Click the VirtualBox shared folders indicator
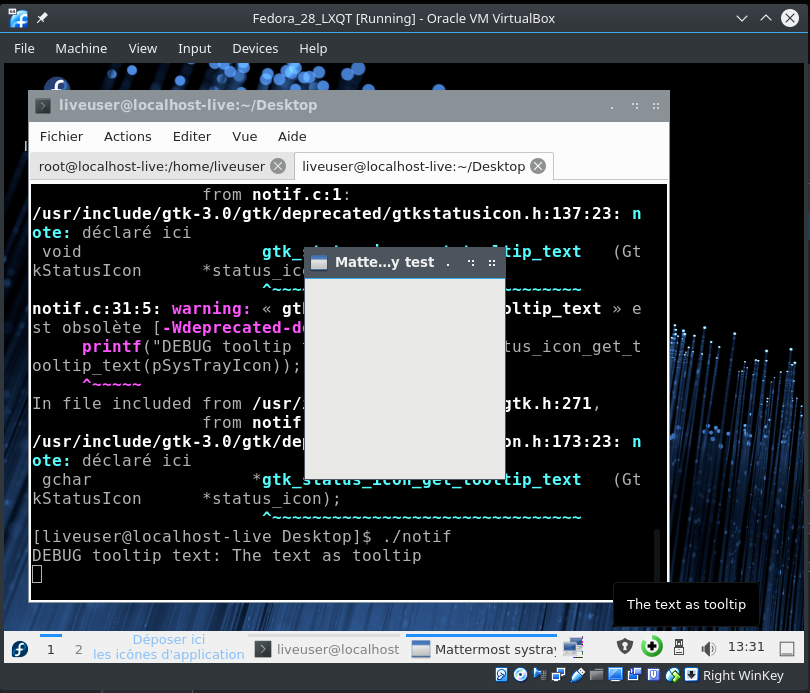The height and width of the screenshot is (693, 810). point(597,674)
